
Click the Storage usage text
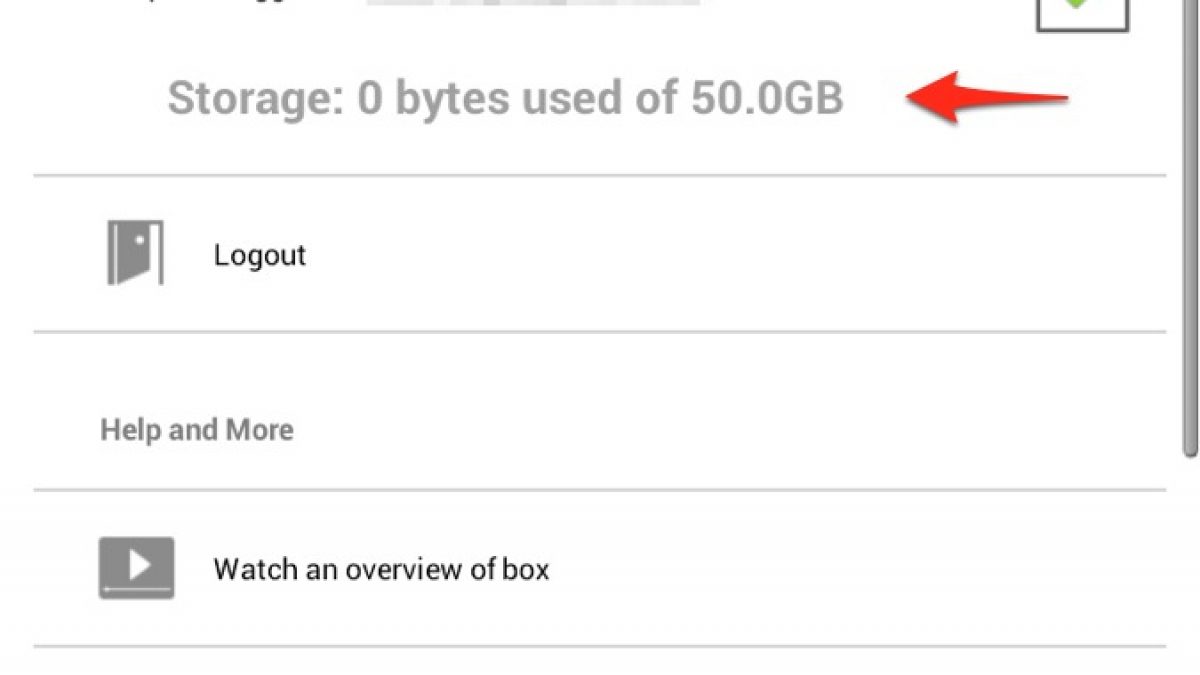[x=505, y=99]
